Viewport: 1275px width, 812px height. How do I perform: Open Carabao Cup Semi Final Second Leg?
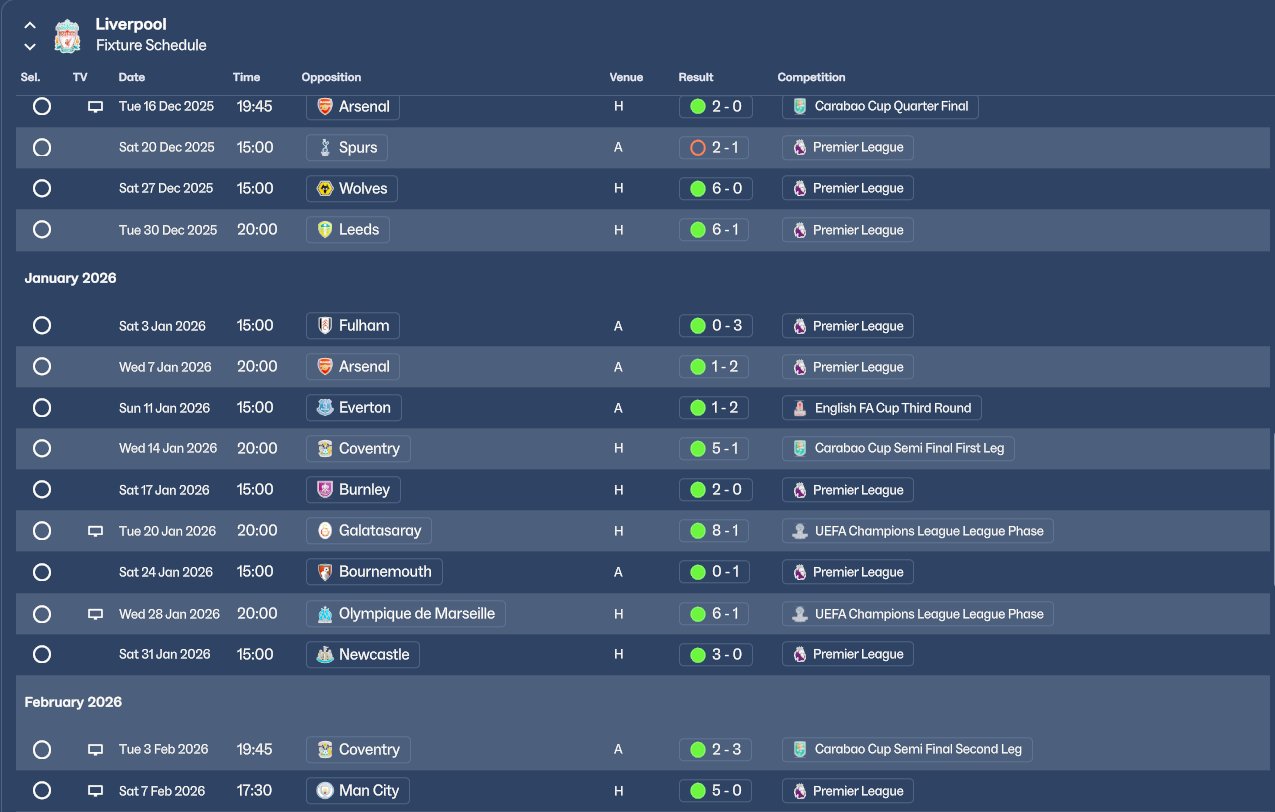(x=907, y=749)
